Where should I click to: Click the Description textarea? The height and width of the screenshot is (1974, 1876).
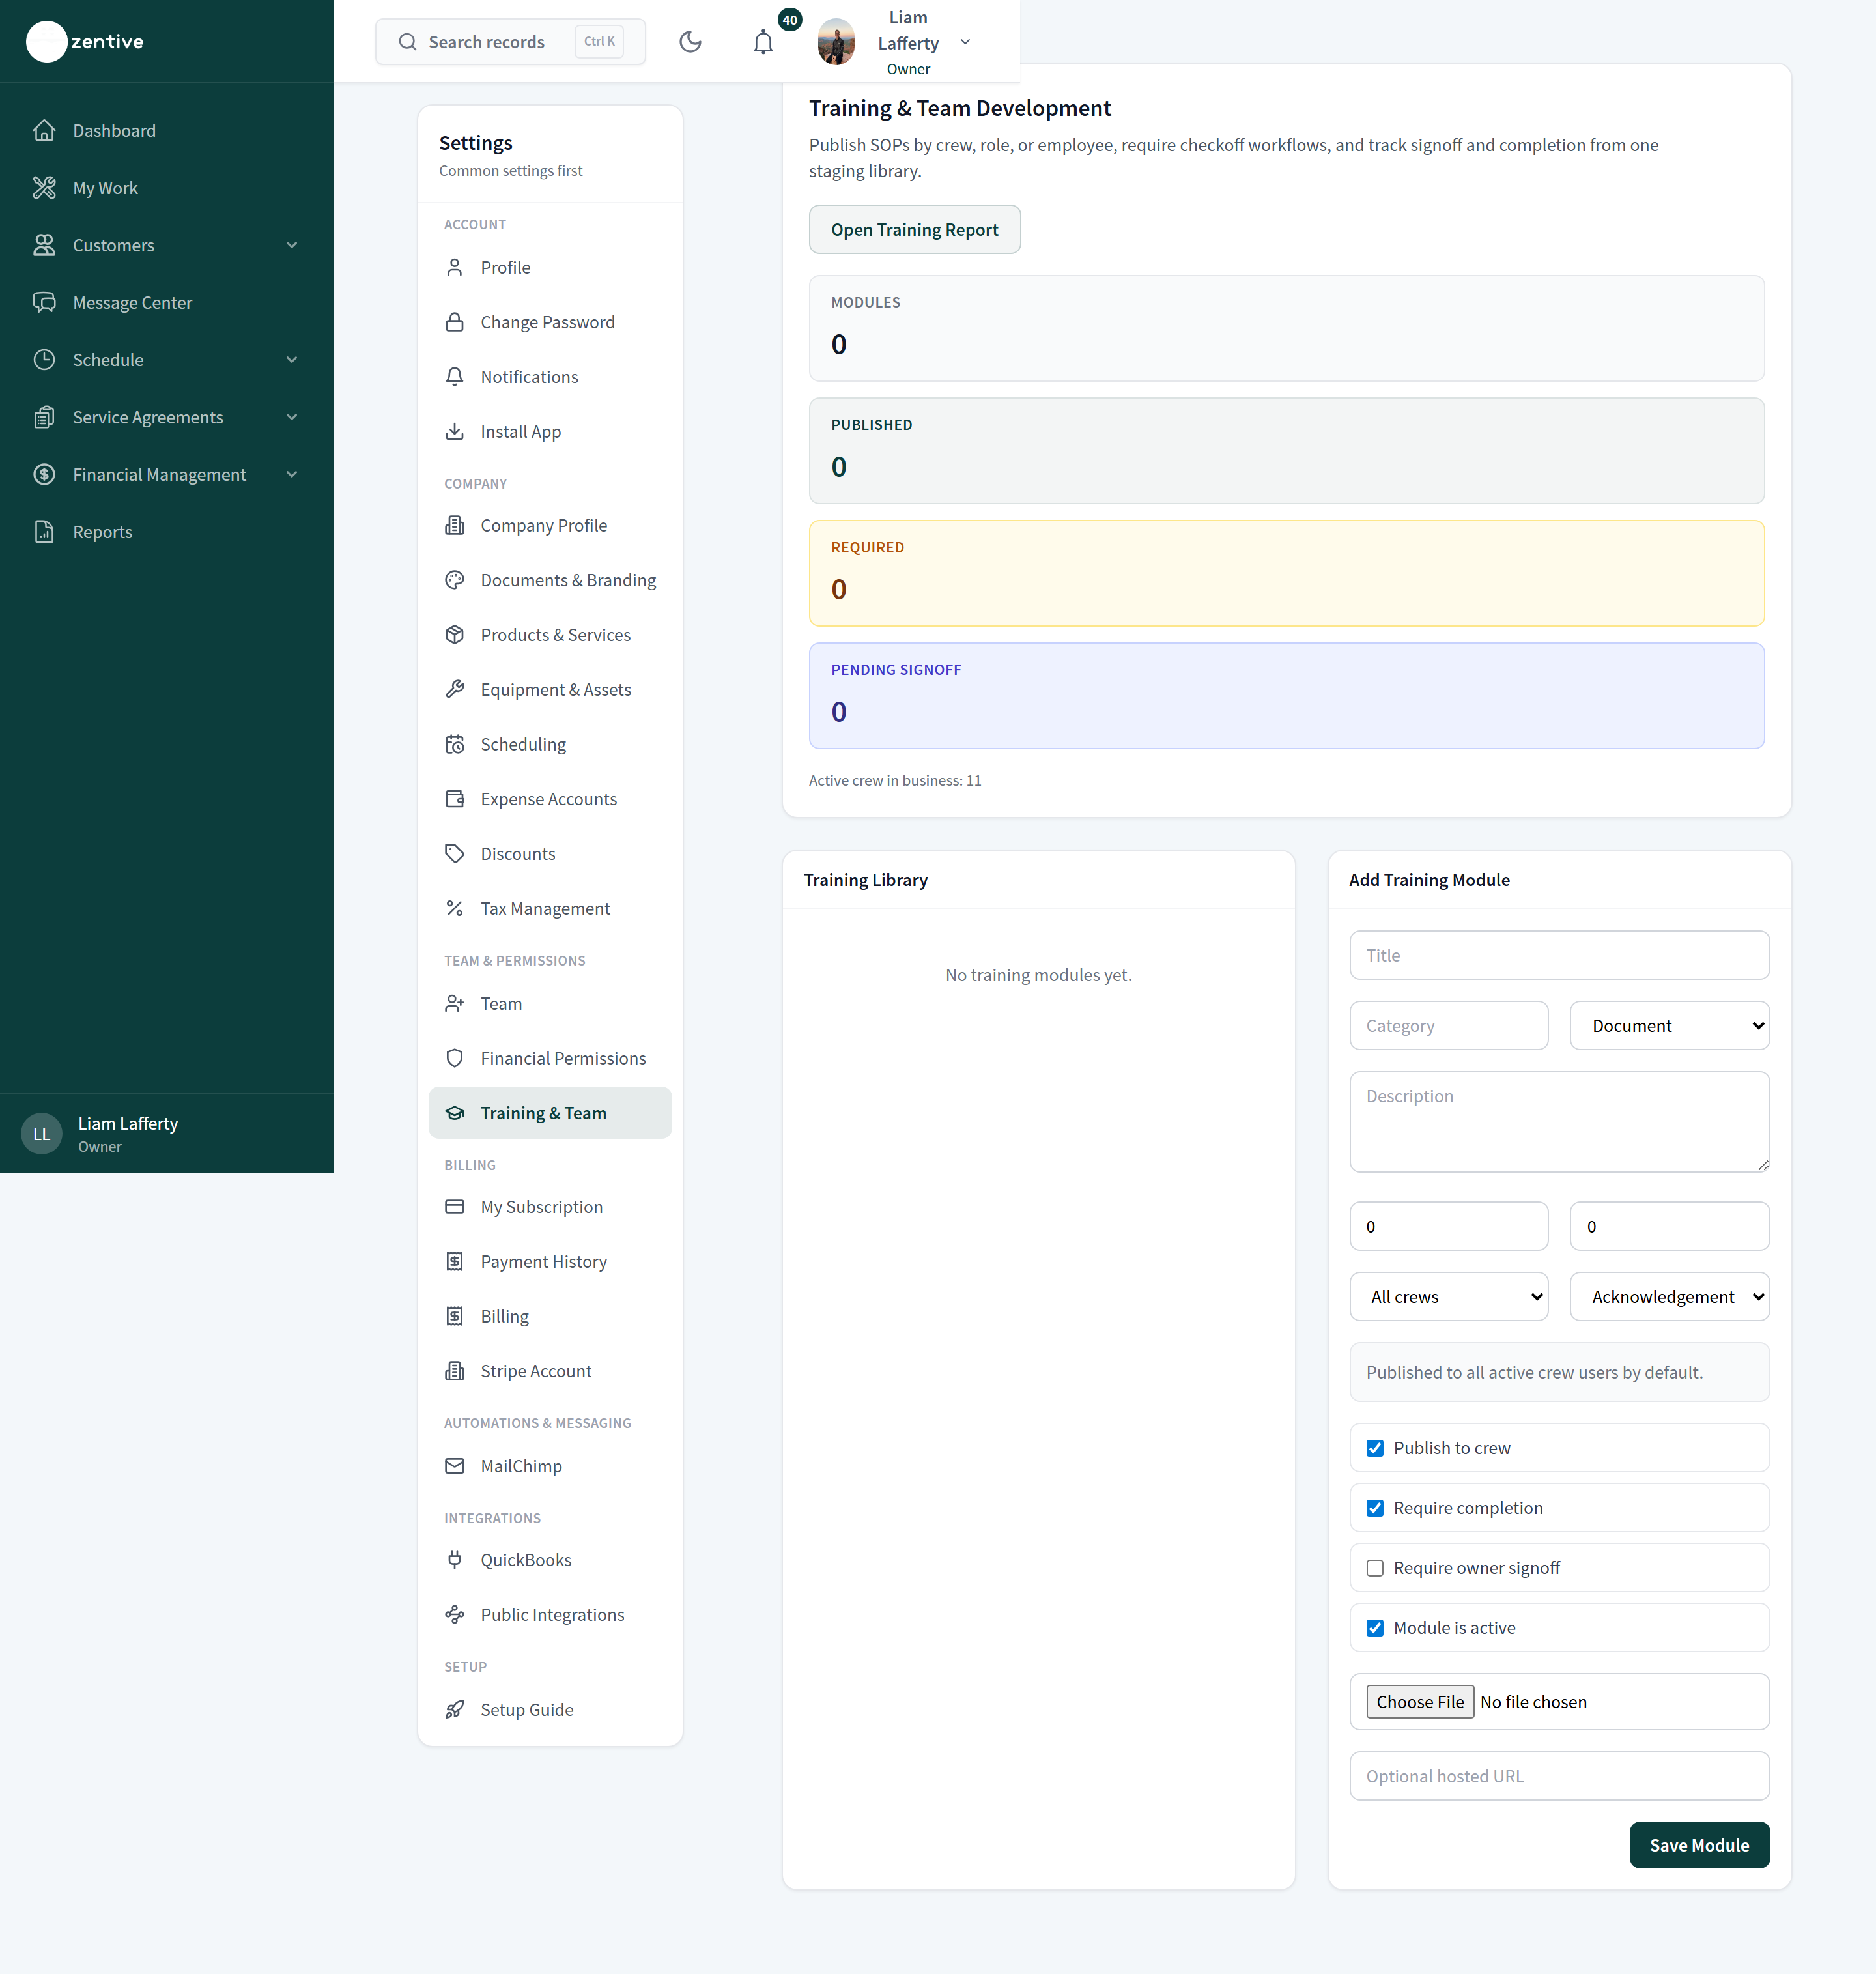(x=1559, y=1122)
